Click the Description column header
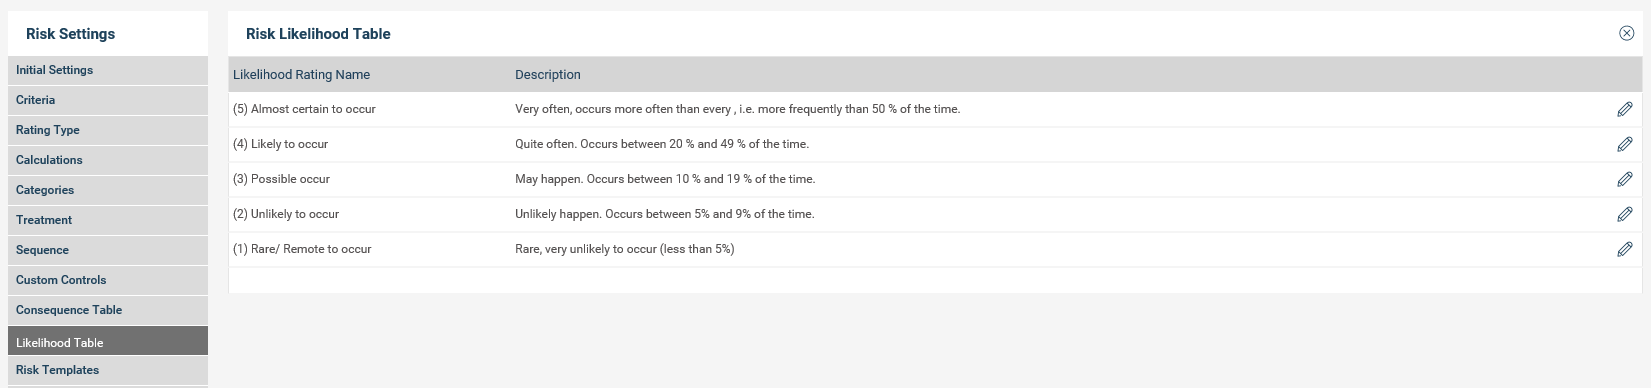This screenshot has width=1651, height=388. (x=547, y=75)
